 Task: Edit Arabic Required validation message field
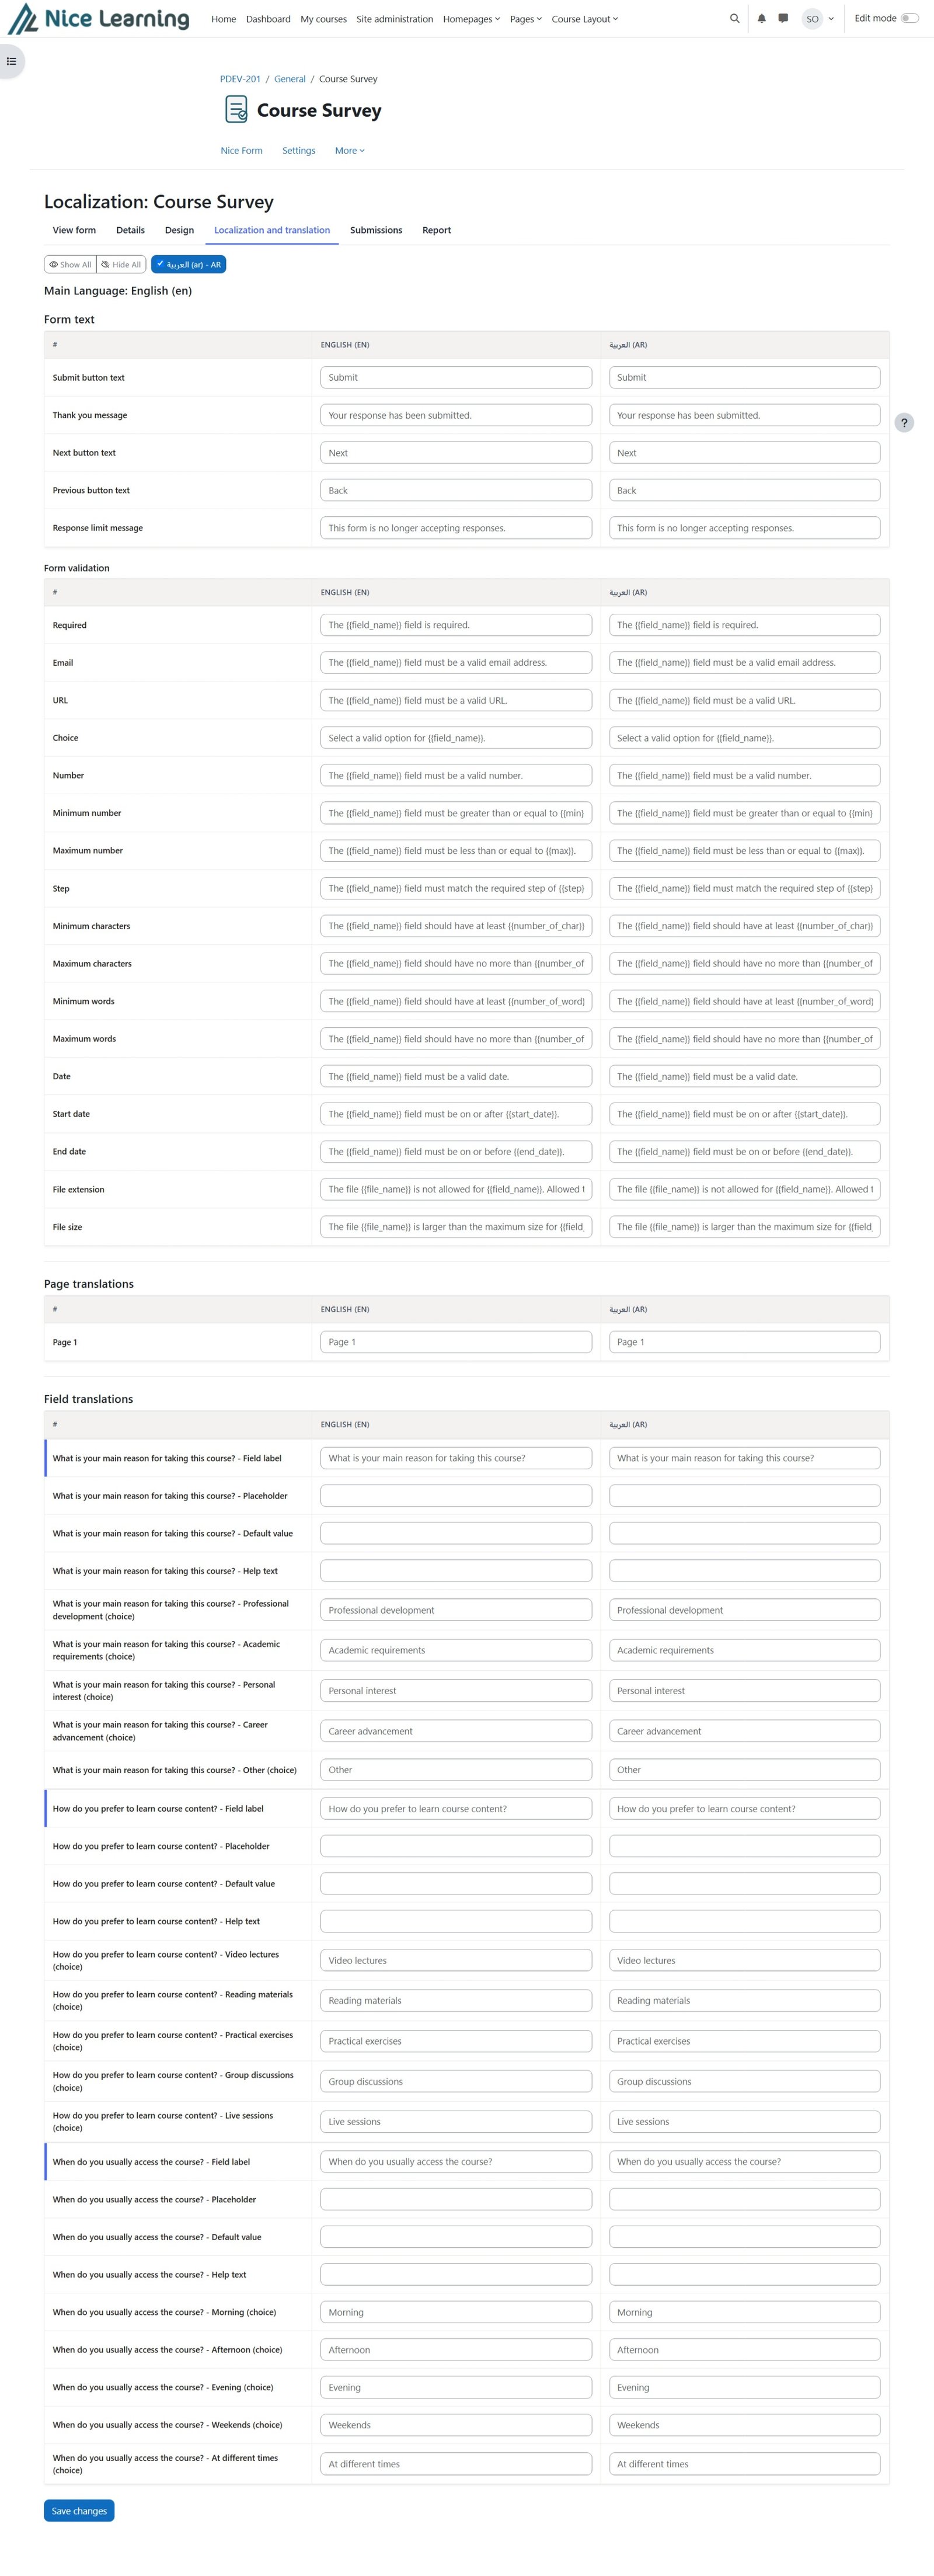tap(744, 625)
